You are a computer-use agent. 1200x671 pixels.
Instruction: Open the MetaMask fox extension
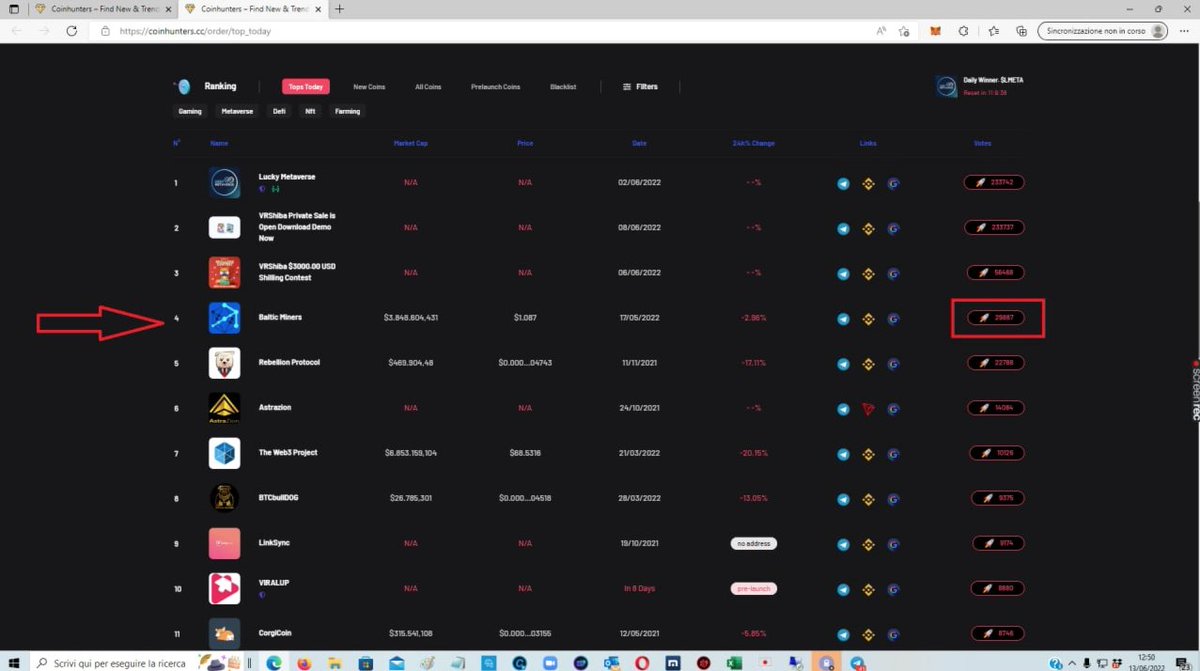936,31
